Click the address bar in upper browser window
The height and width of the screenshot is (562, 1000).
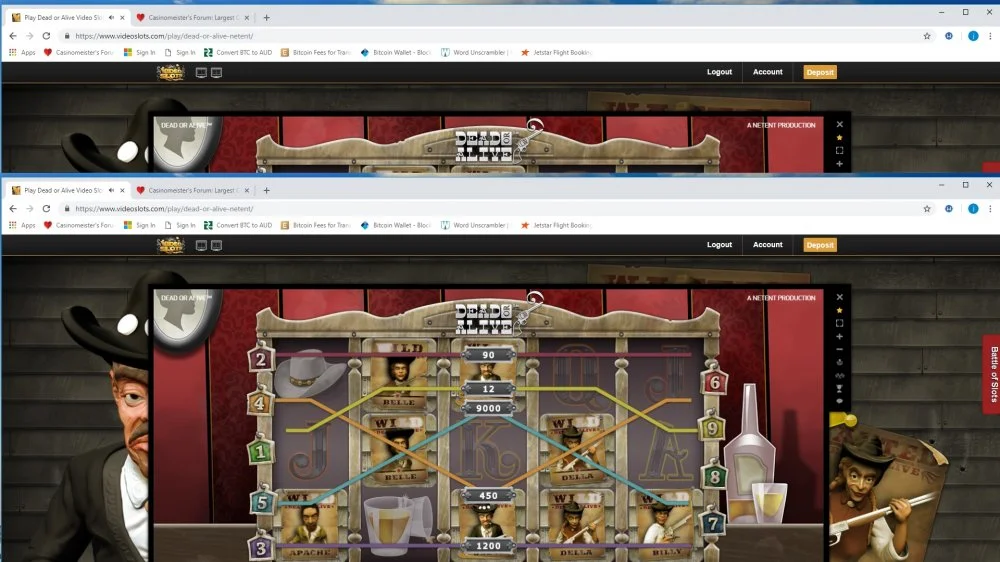tap(491, 36)
